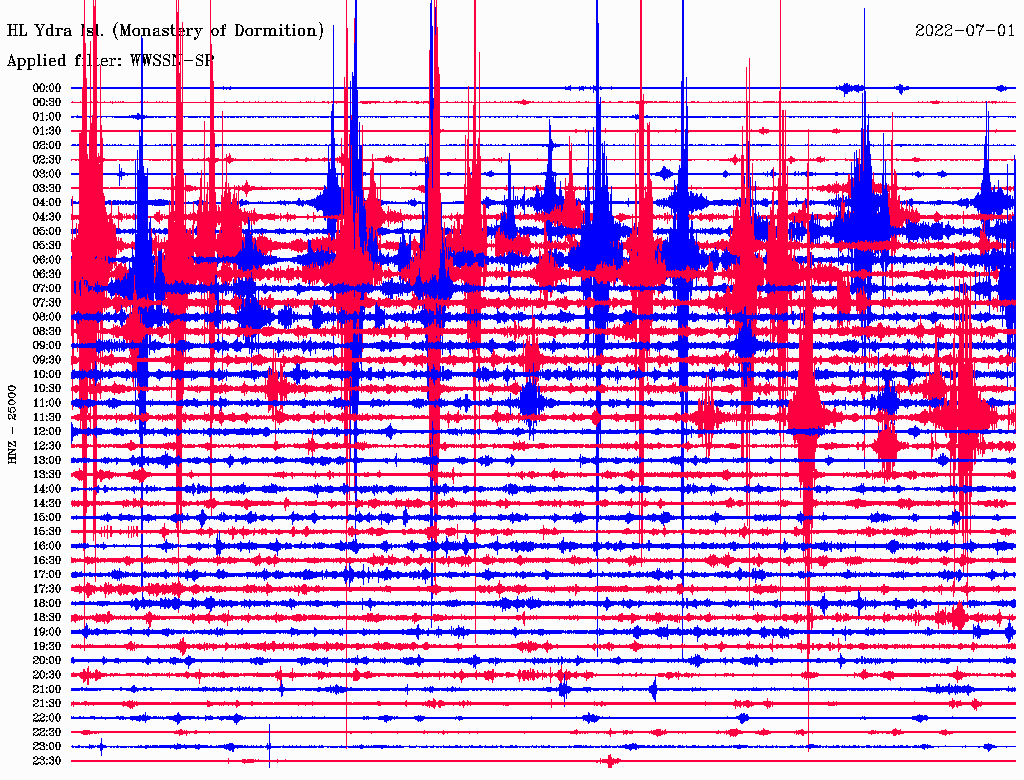Select the 05:00 time label
The height and width of the screenshot is (780, 1024).
(47, 231)
